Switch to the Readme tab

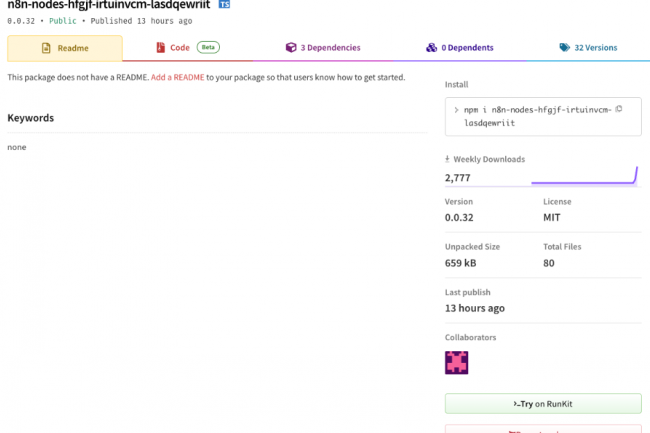[65, 48]
